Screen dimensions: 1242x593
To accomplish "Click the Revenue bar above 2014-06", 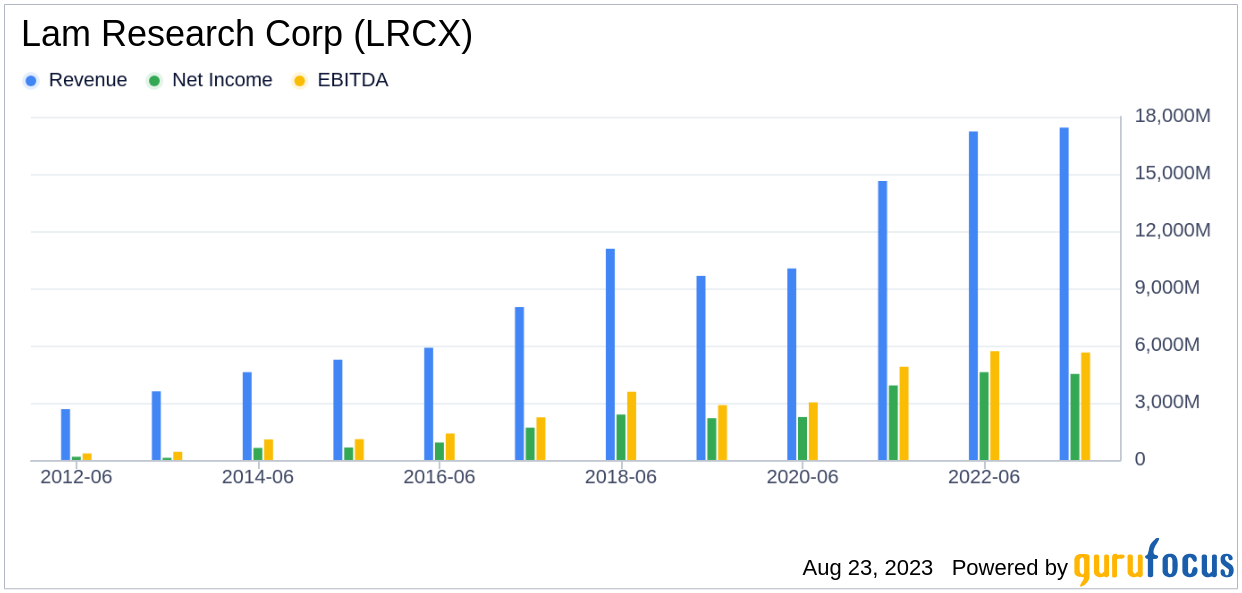I will (247, 417).
